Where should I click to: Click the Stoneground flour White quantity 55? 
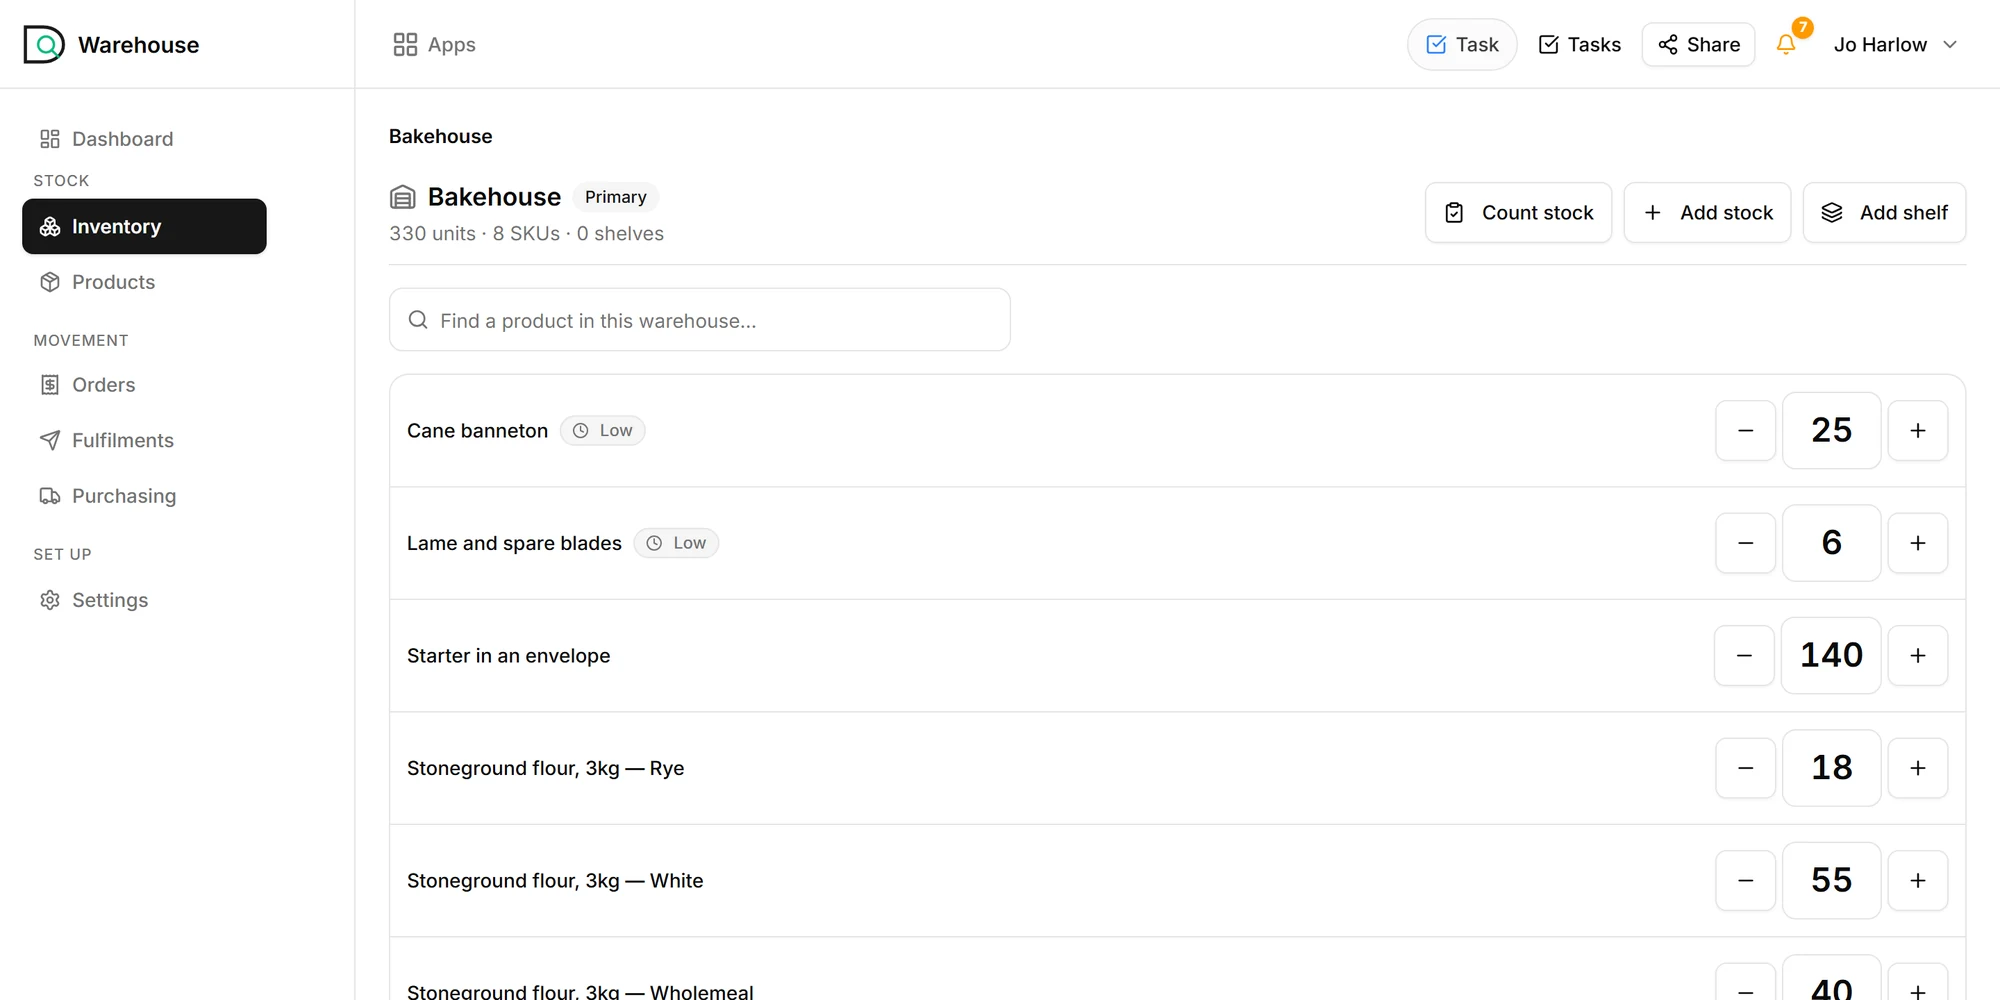[x=1831, y=881]
